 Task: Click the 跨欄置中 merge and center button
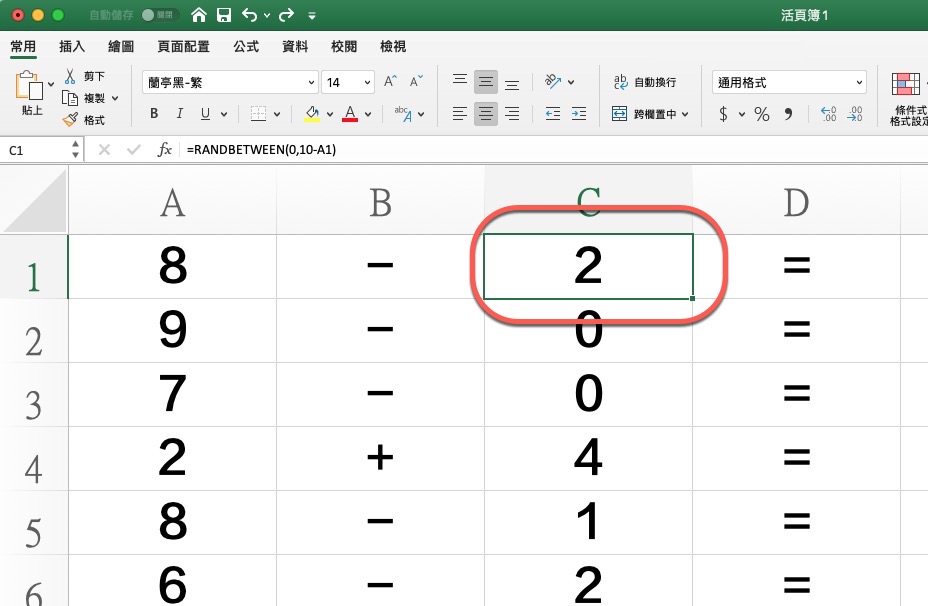tap(650, 114)
